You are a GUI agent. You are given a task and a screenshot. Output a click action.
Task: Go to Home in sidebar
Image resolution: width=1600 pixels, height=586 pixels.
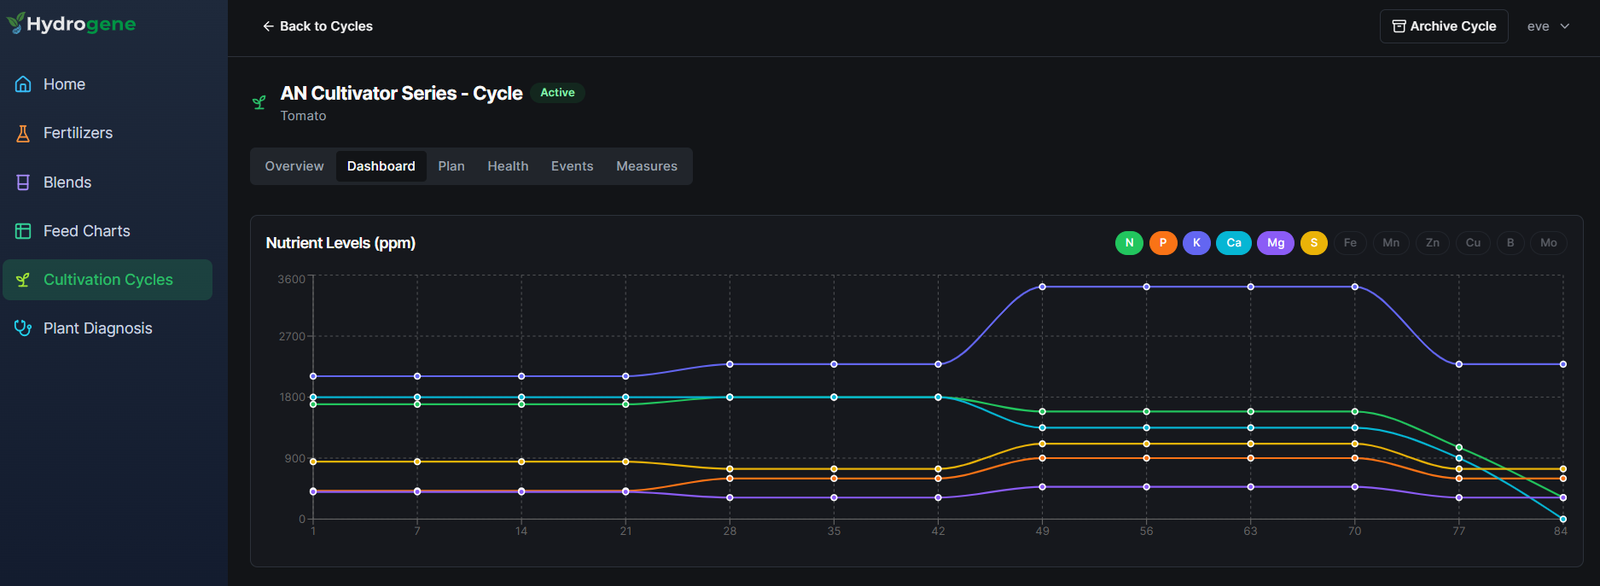click(x=108, y=84)
